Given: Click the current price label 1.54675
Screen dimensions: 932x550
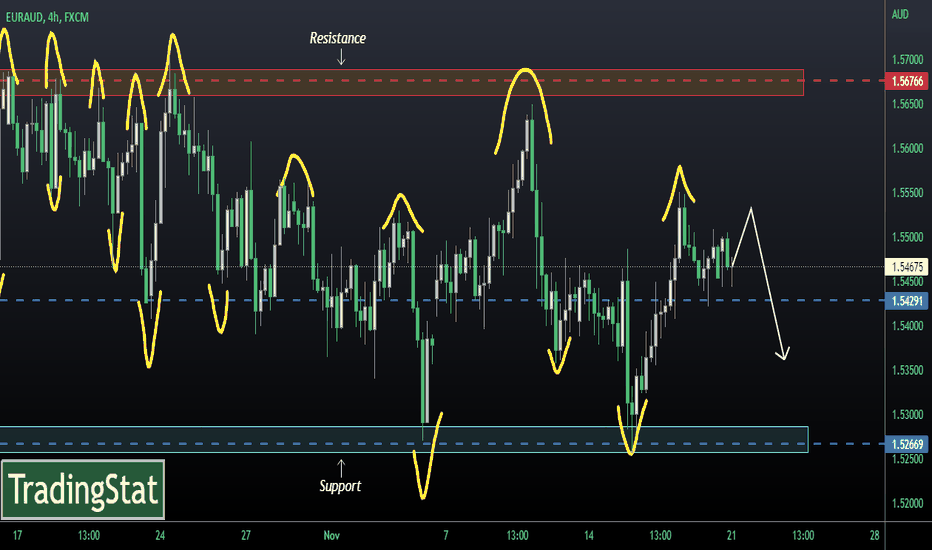Looking at the screenshot, I should point(907,266).
